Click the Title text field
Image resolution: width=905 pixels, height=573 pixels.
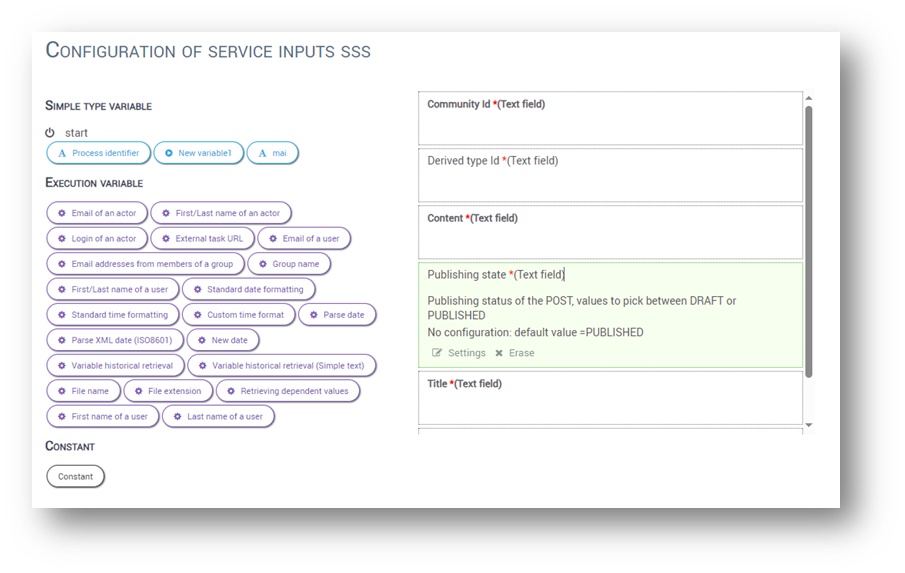pos(609,406)
